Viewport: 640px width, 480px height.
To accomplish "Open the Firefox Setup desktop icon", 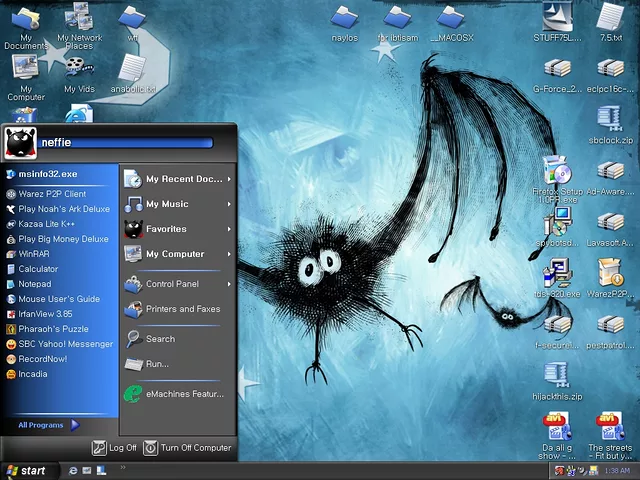I will click(557, 172).
